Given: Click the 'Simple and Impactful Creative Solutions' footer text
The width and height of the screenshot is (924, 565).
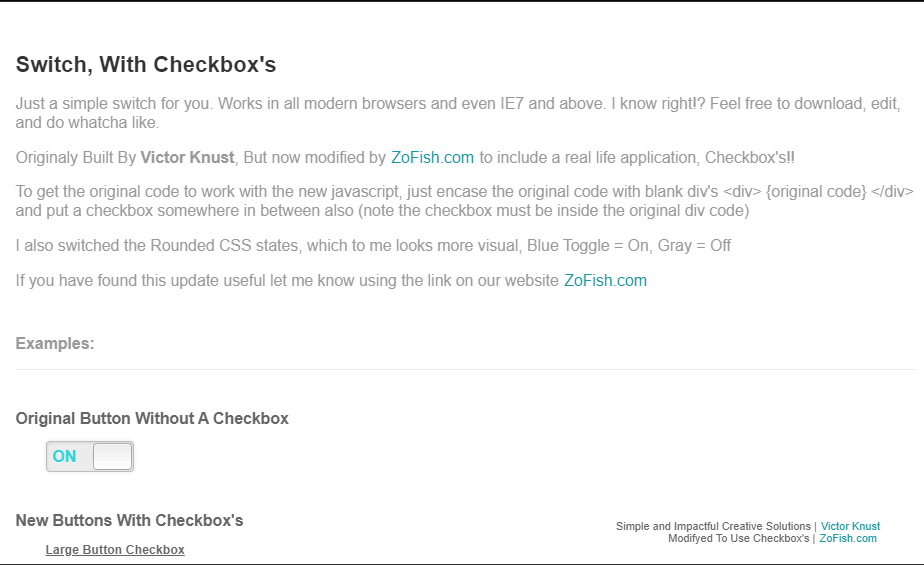Looking at the screenshot, I should point(714,526).
